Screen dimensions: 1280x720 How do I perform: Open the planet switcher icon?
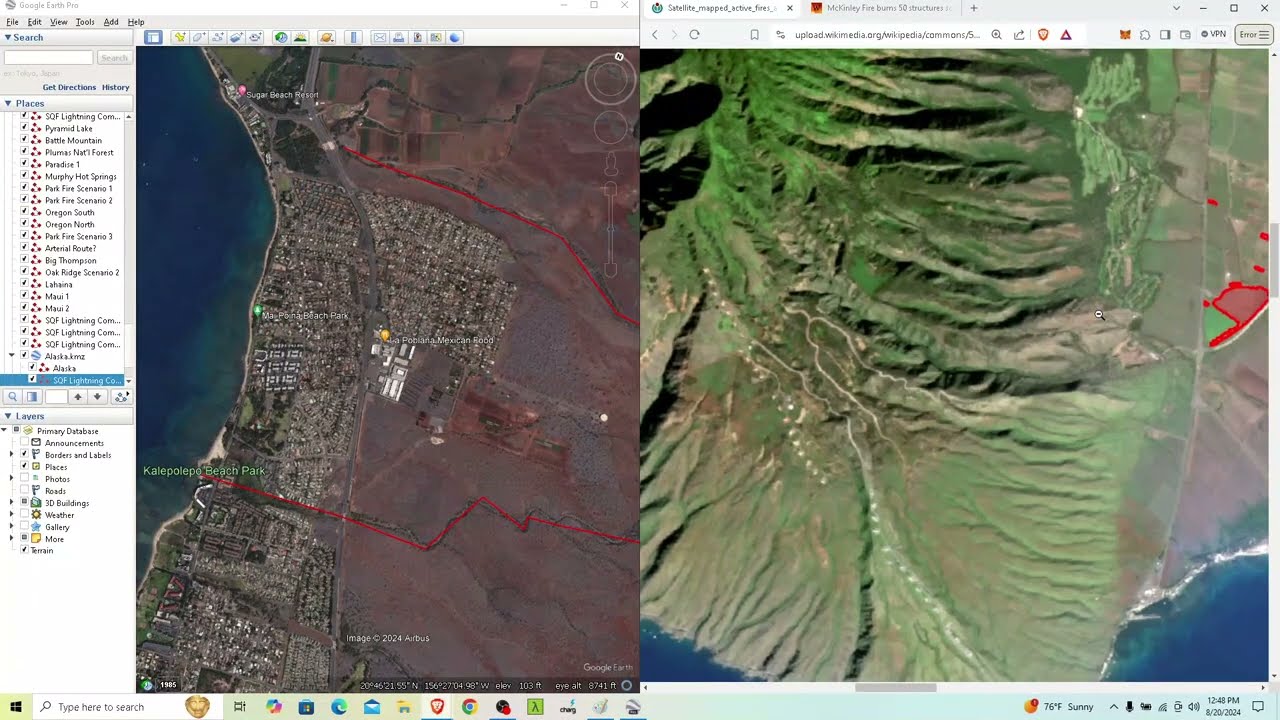click(326, 37)
